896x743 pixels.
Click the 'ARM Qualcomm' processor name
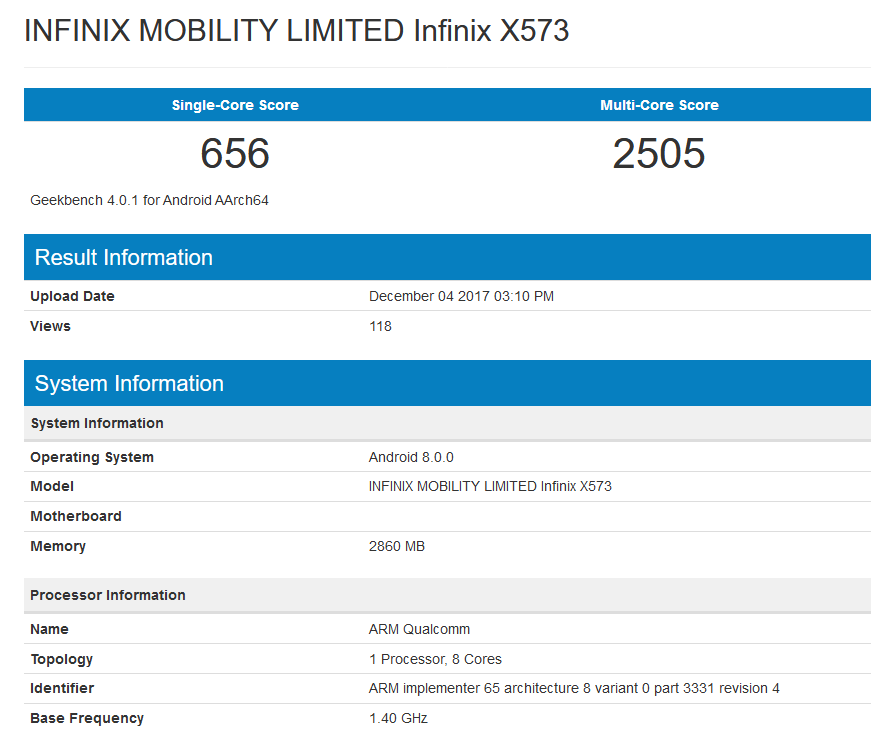(419, 629)
